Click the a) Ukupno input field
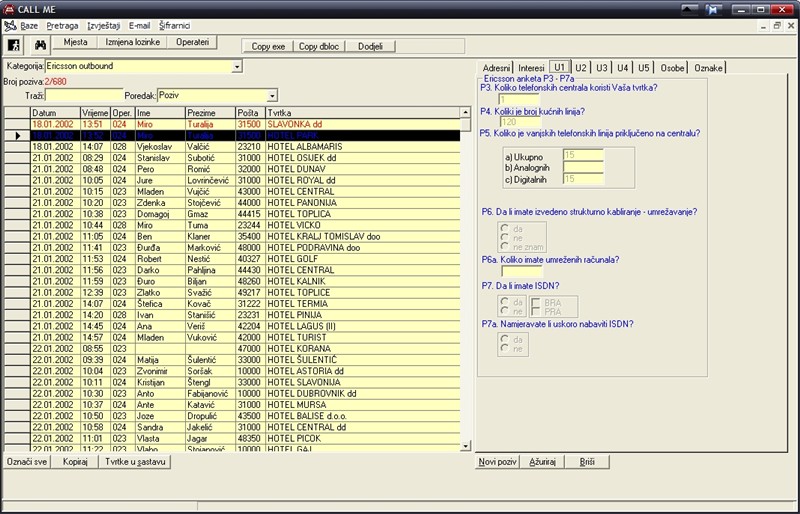Image resolution: width=800 pixels, height=514 pixels. 583,155
